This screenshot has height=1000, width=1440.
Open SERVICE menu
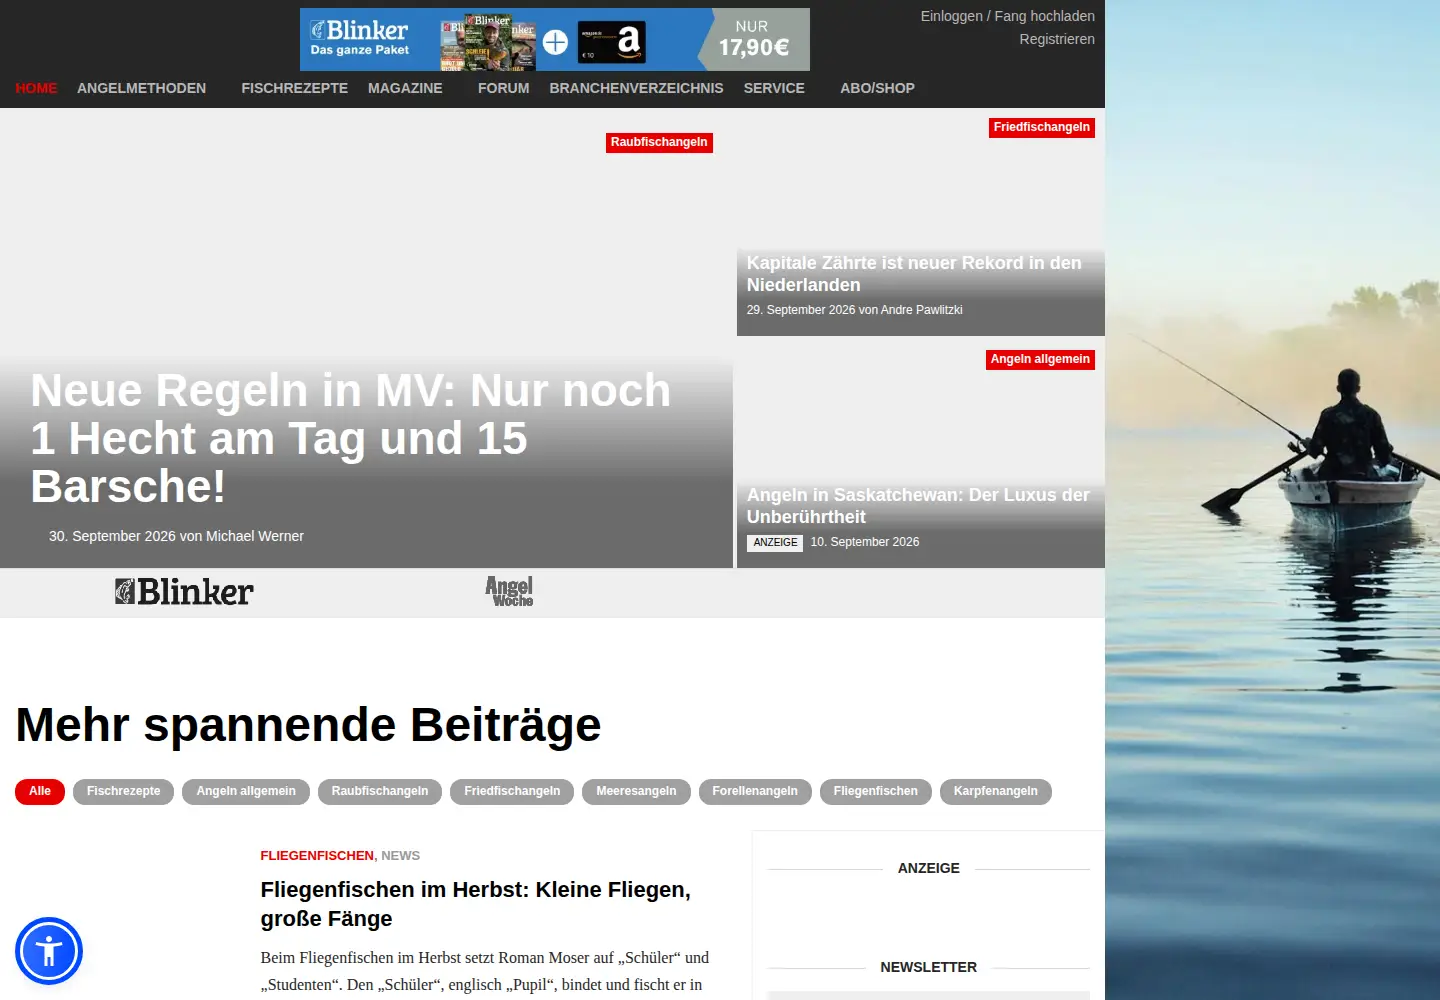point(774,88)
